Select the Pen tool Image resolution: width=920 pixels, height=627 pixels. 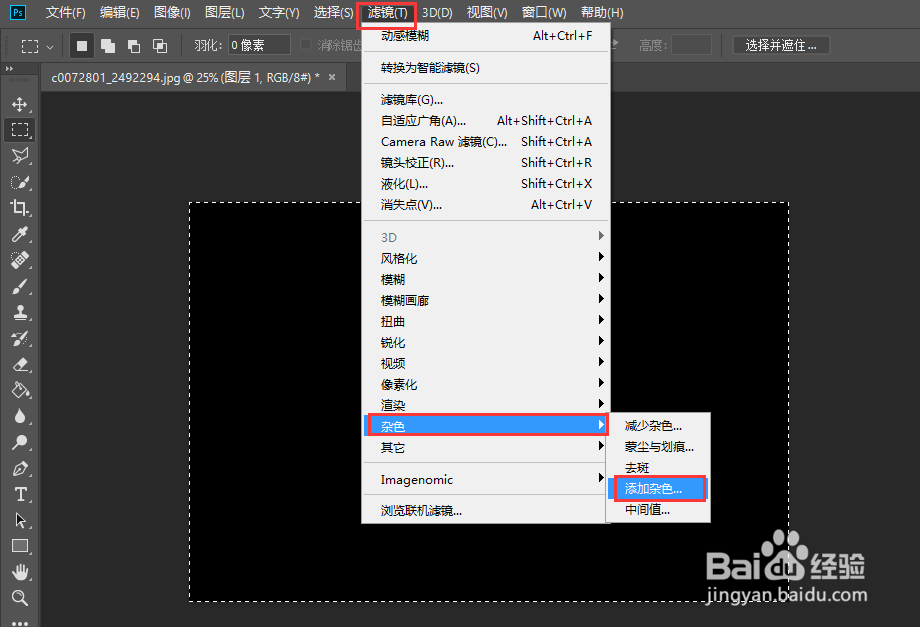[20, 469]
